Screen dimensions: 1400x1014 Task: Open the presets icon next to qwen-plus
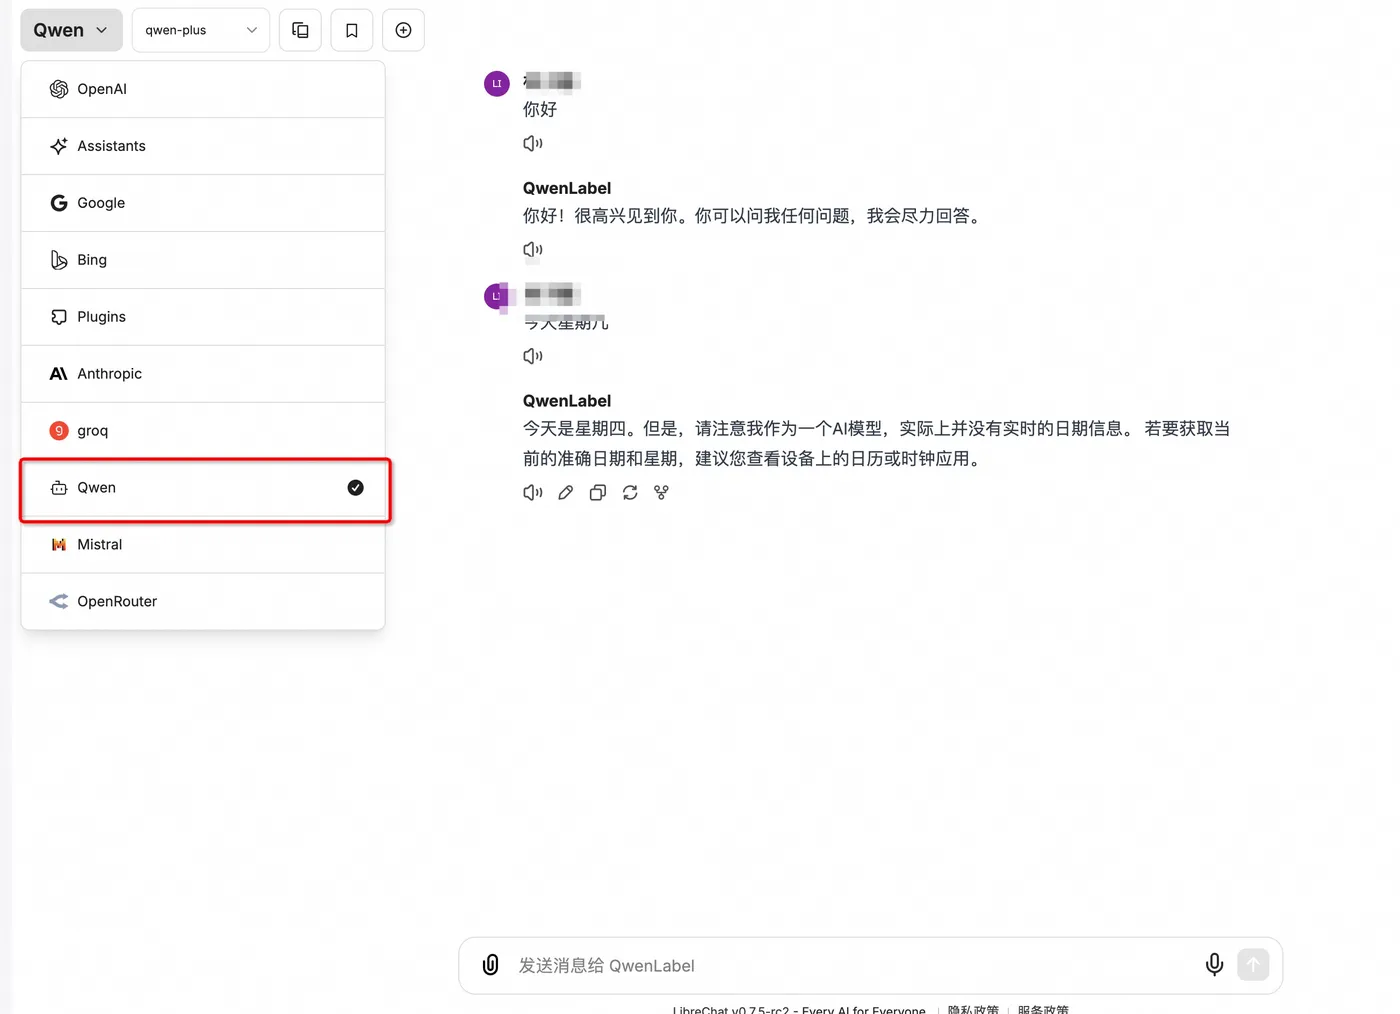pyautogui.click(x=300, y=30)
